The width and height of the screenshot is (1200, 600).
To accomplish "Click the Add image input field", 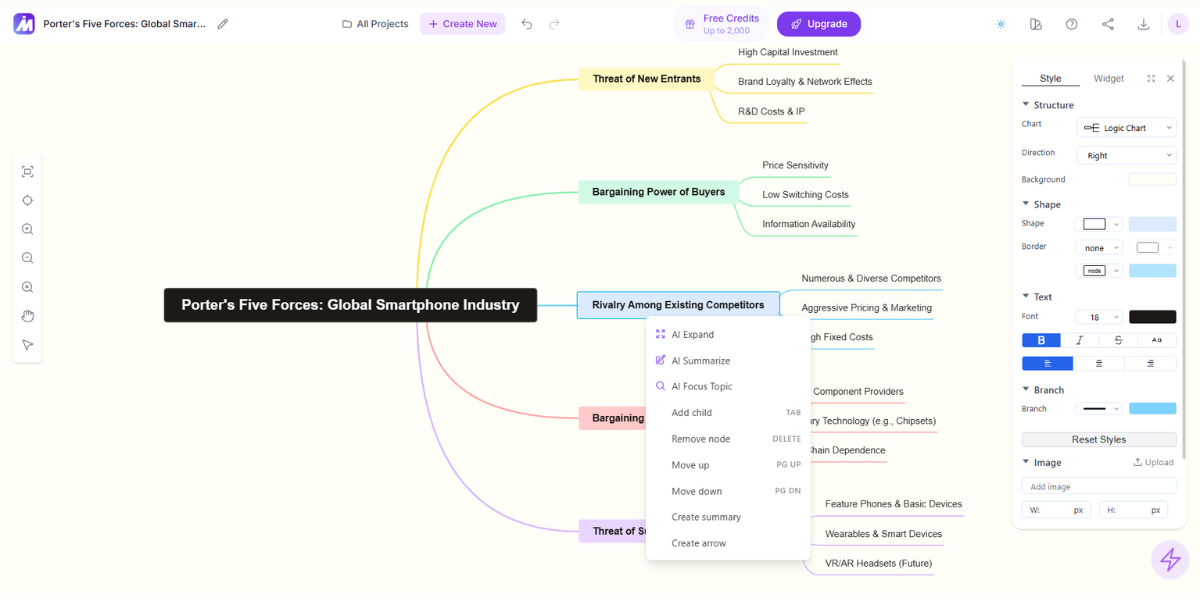I will (1098, 486).
